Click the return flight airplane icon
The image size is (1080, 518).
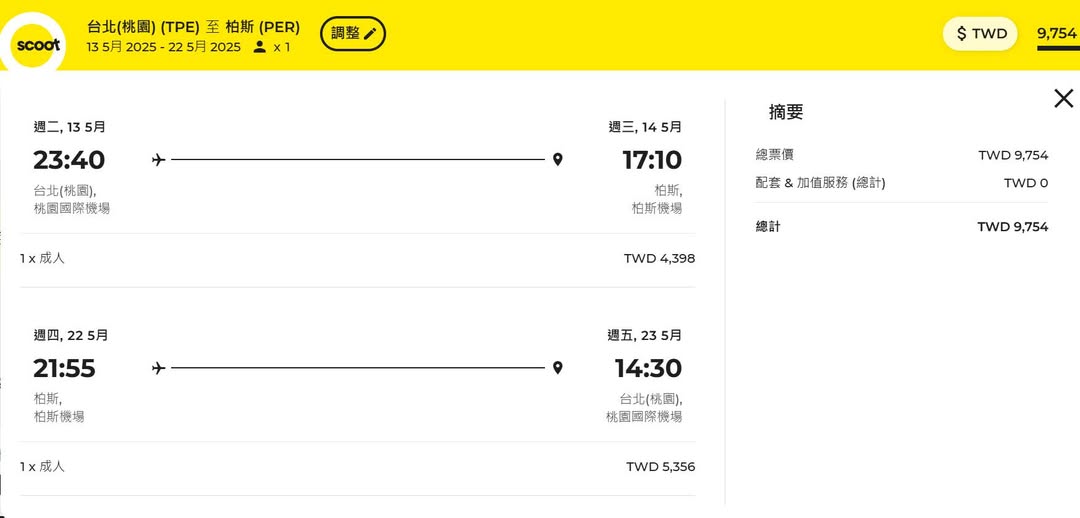coord(158,368)
